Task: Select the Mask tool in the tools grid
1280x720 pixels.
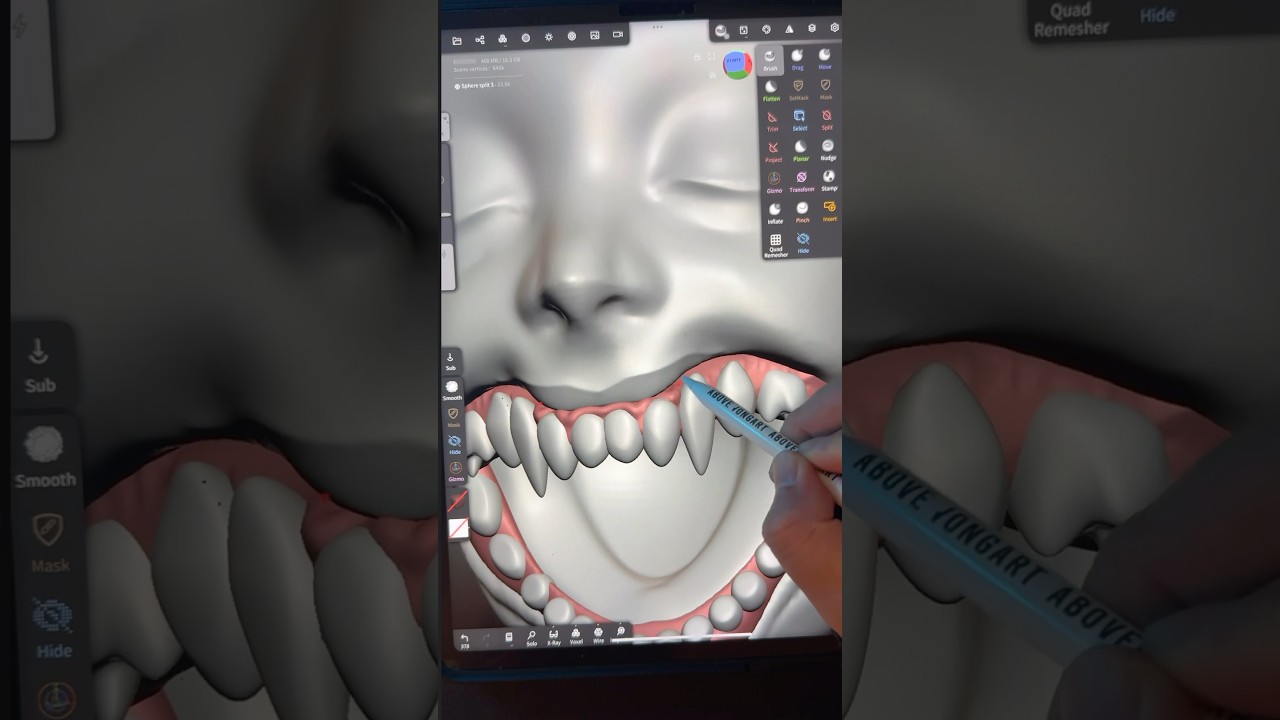Action: click(x=826, y=89)
